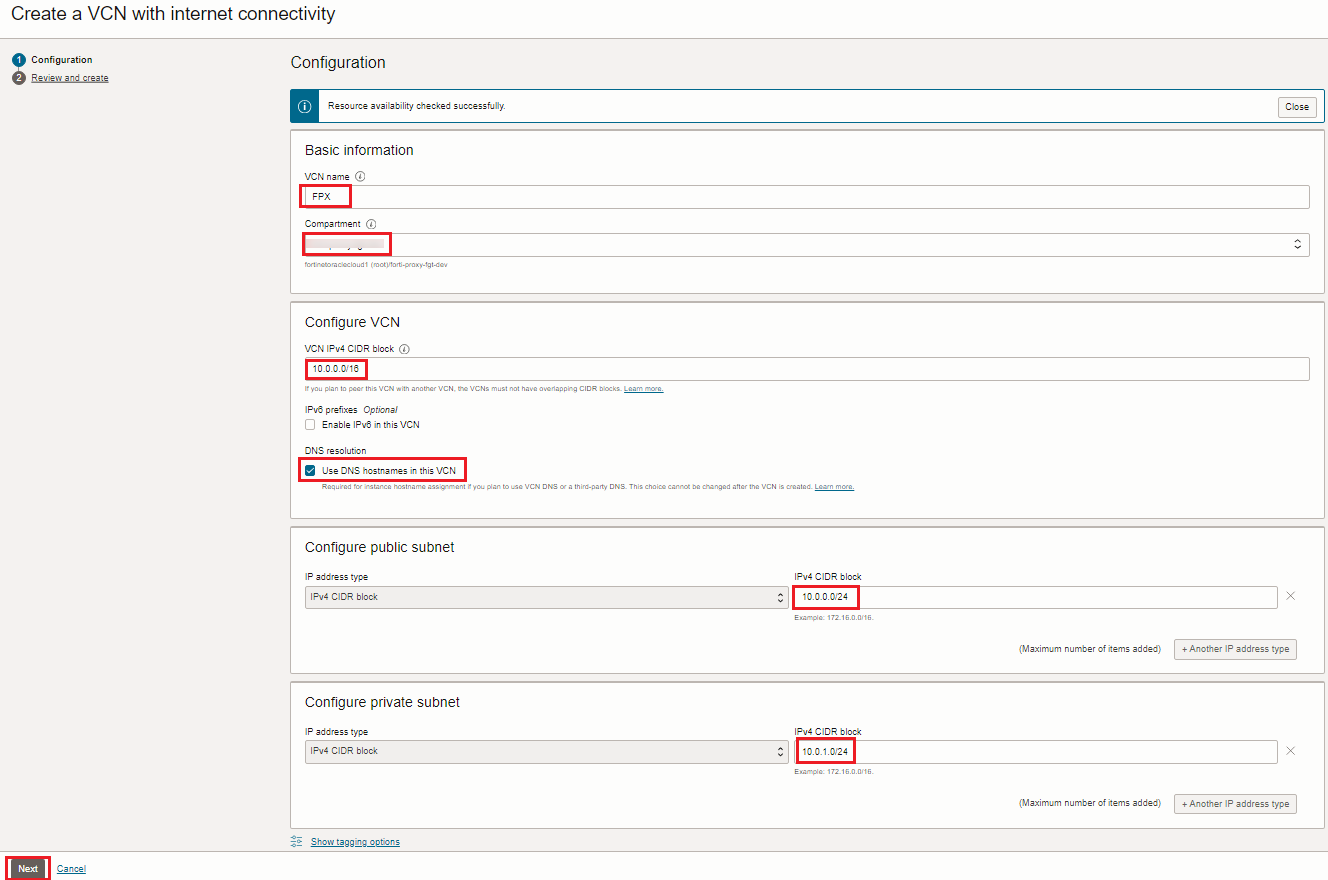Click the info icon in the availability banner

(x=304, y=106)
